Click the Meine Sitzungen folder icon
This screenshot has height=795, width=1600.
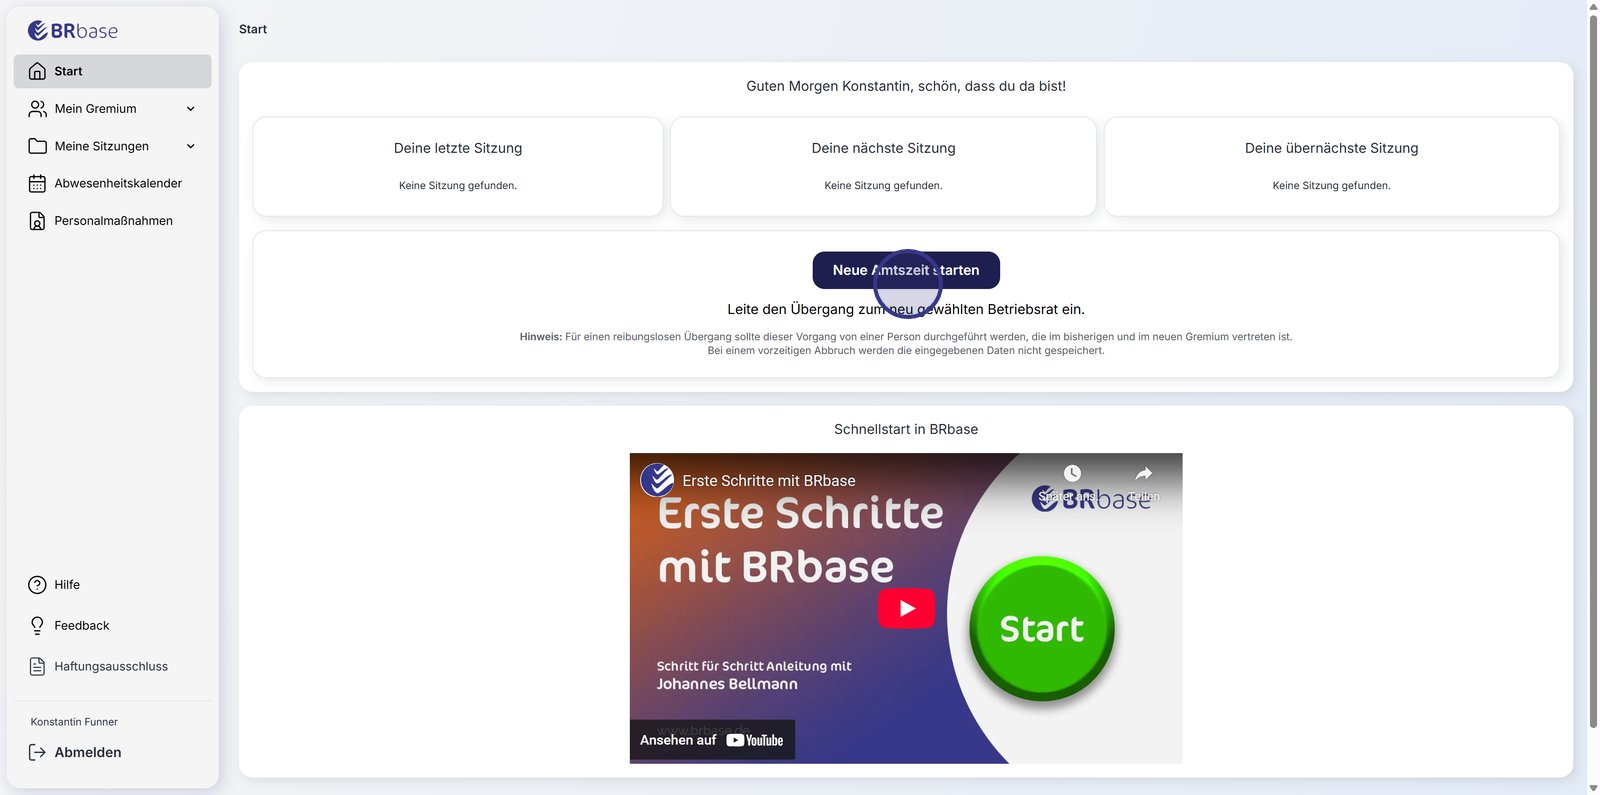pos(37,146)
